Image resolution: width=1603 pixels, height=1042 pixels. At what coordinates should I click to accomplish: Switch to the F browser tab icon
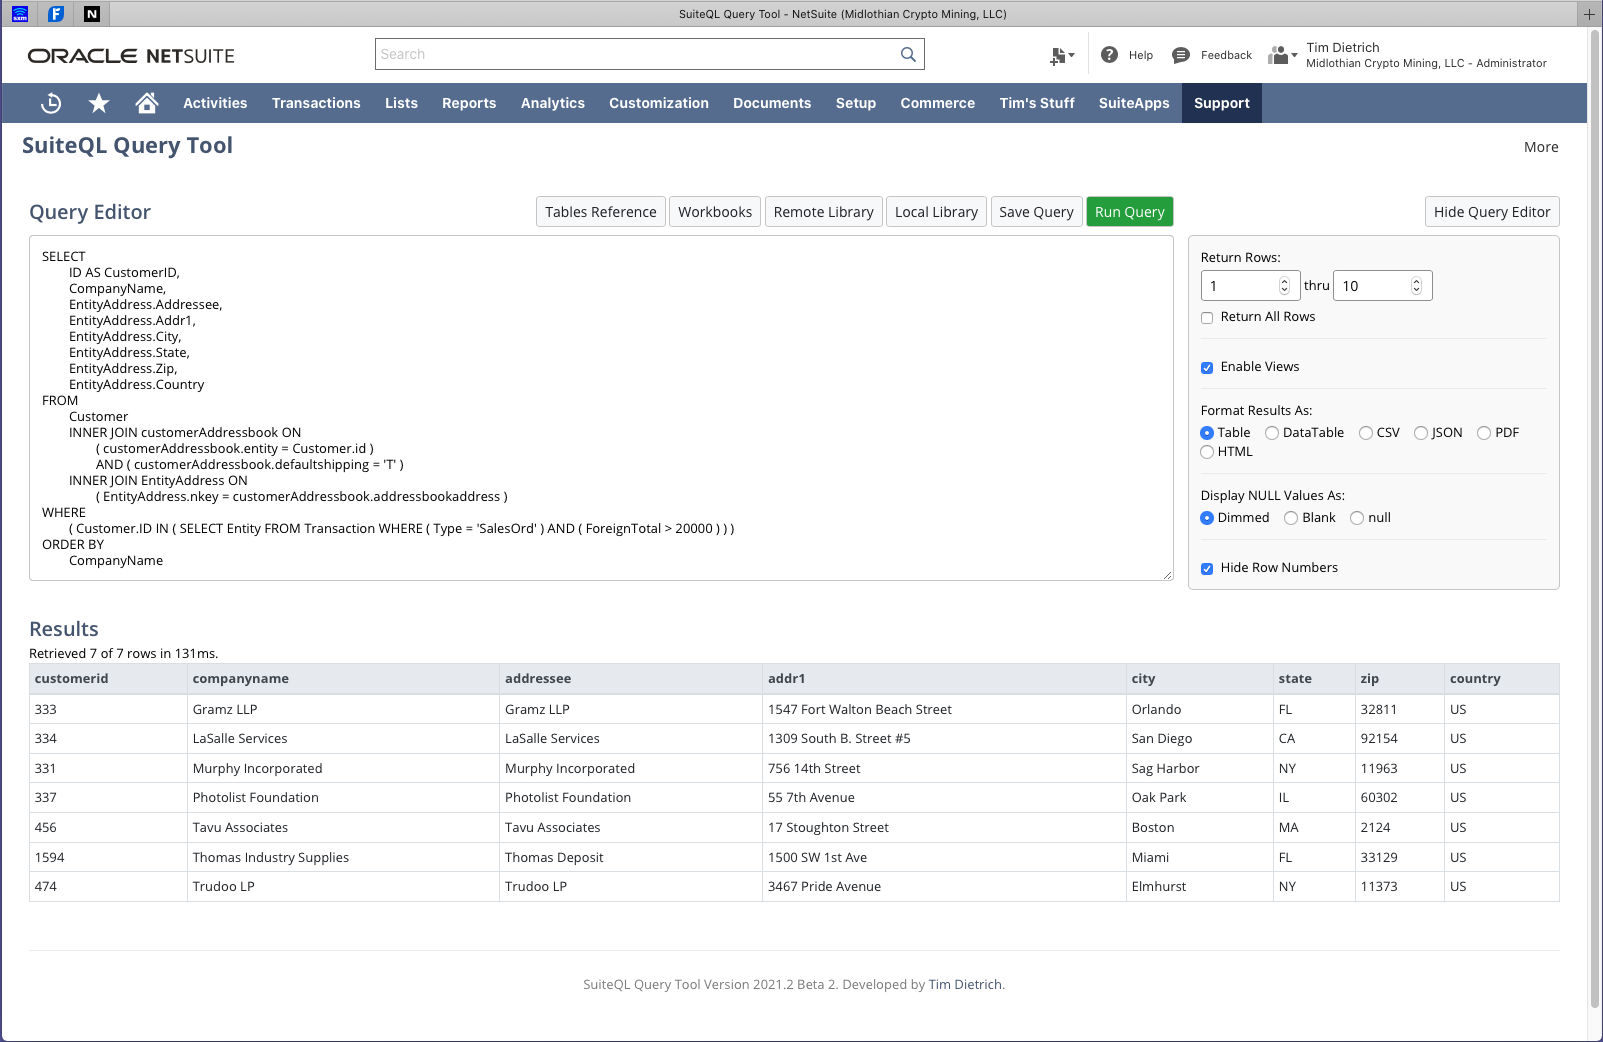tap(56, 14)
